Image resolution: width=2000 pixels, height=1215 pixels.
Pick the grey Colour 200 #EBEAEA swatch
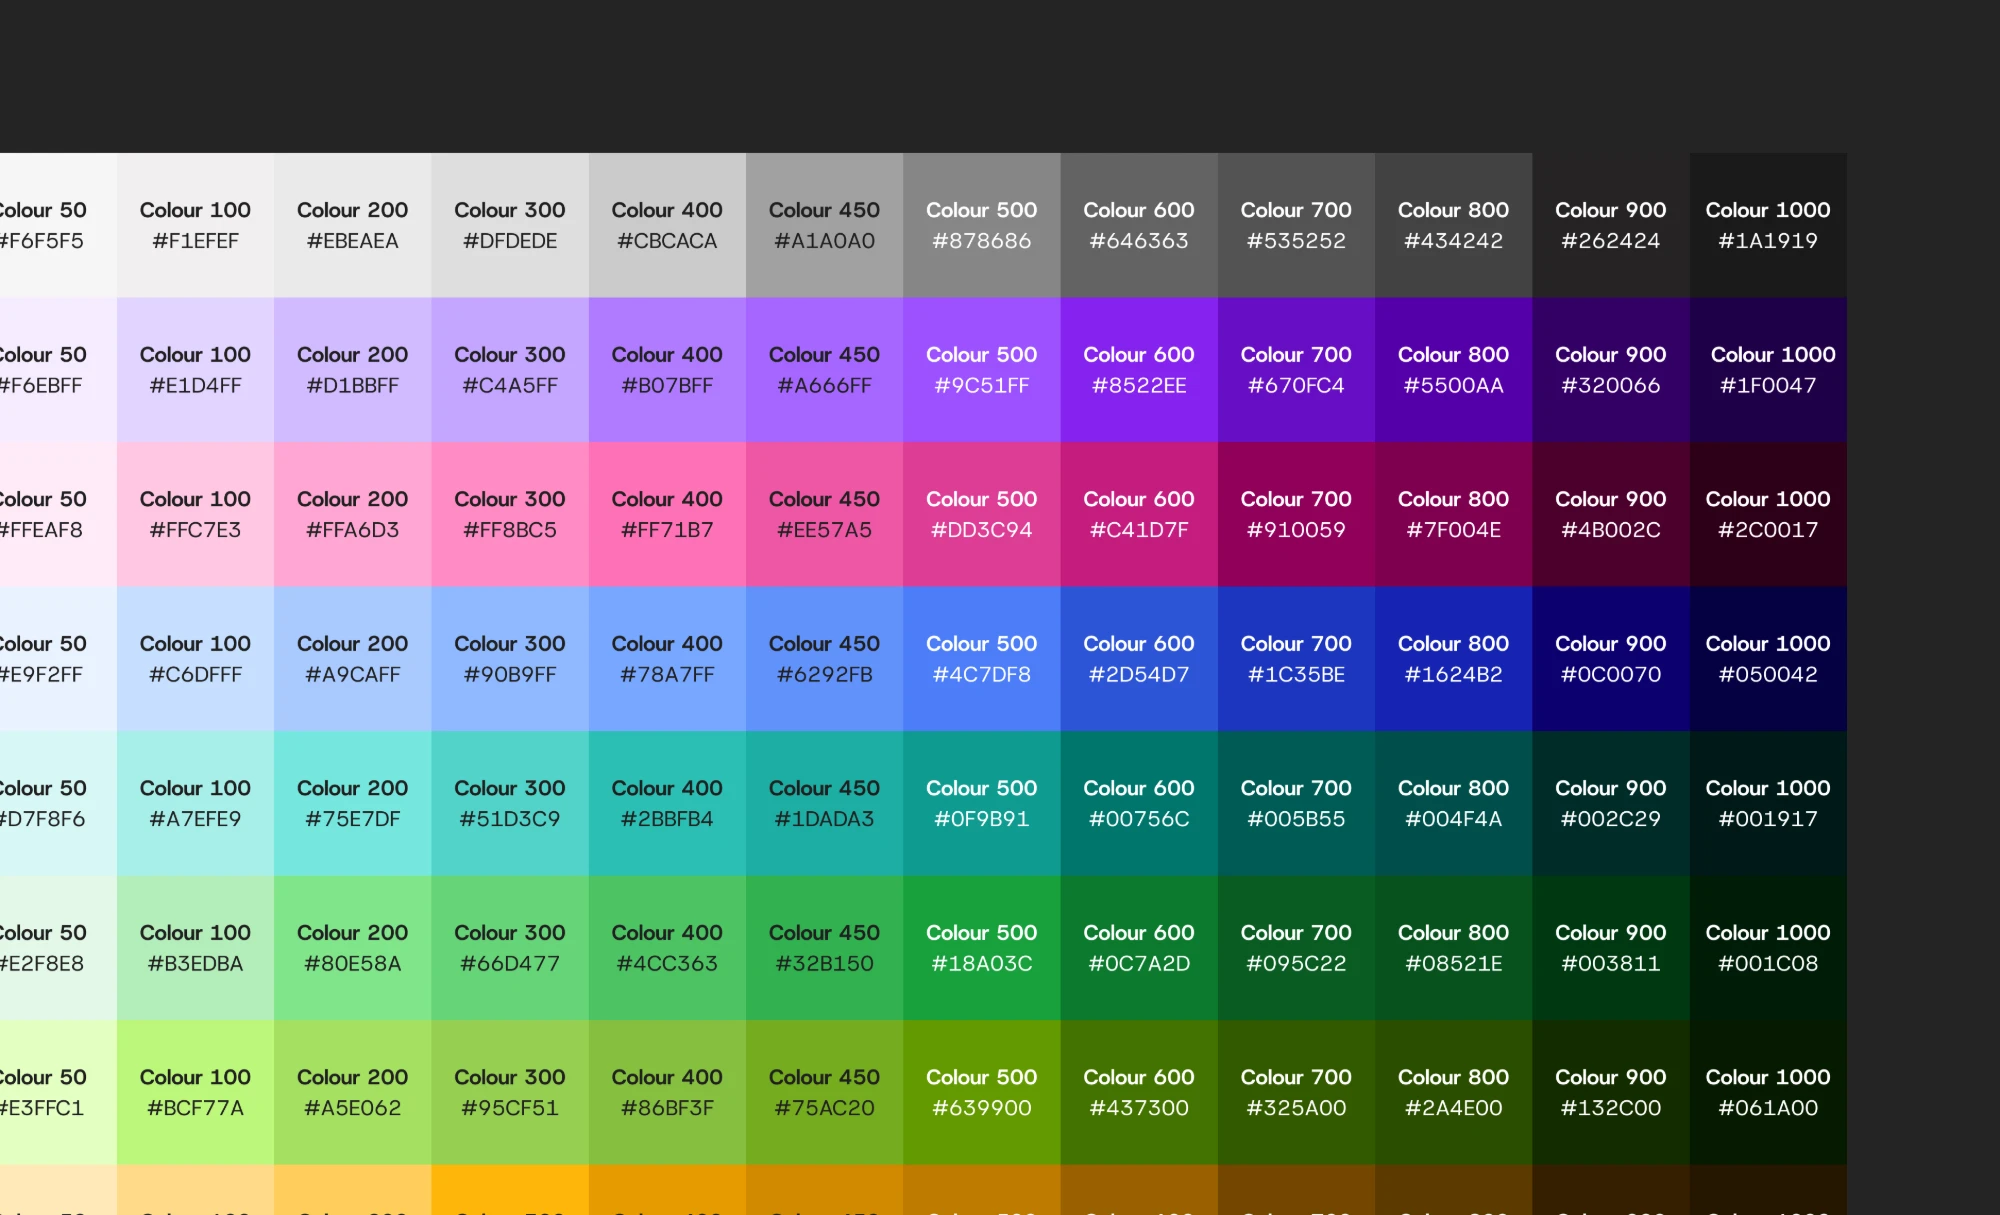[352, 225]
